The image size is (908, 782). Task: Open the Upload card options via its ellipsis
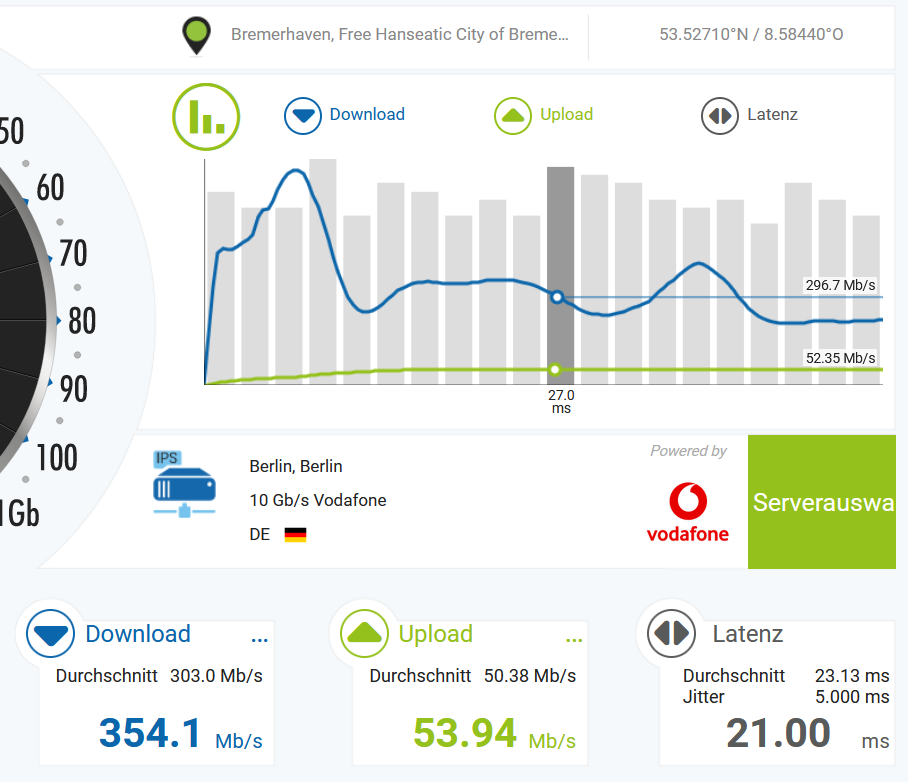(x=574, y=639)
